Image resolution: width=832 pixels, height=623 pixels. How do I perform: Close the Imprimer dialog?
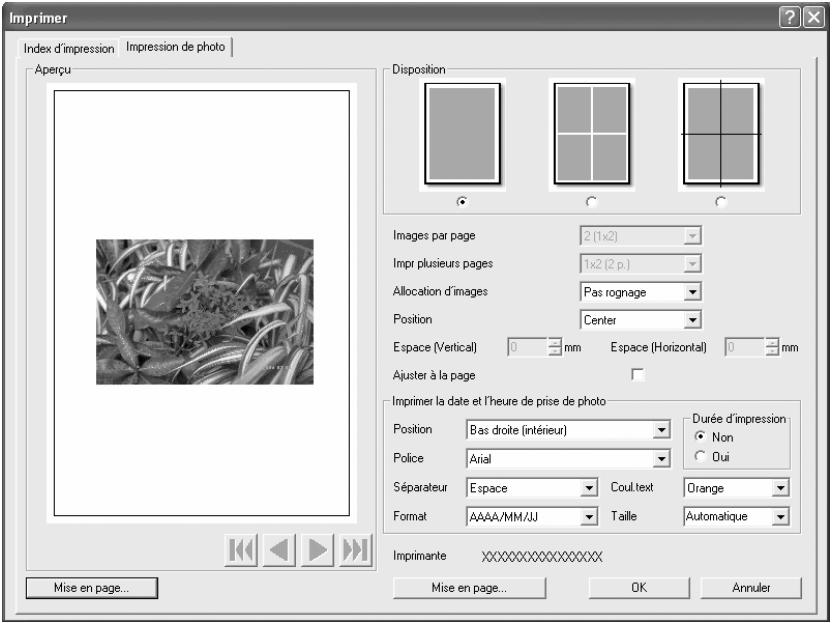814,18
